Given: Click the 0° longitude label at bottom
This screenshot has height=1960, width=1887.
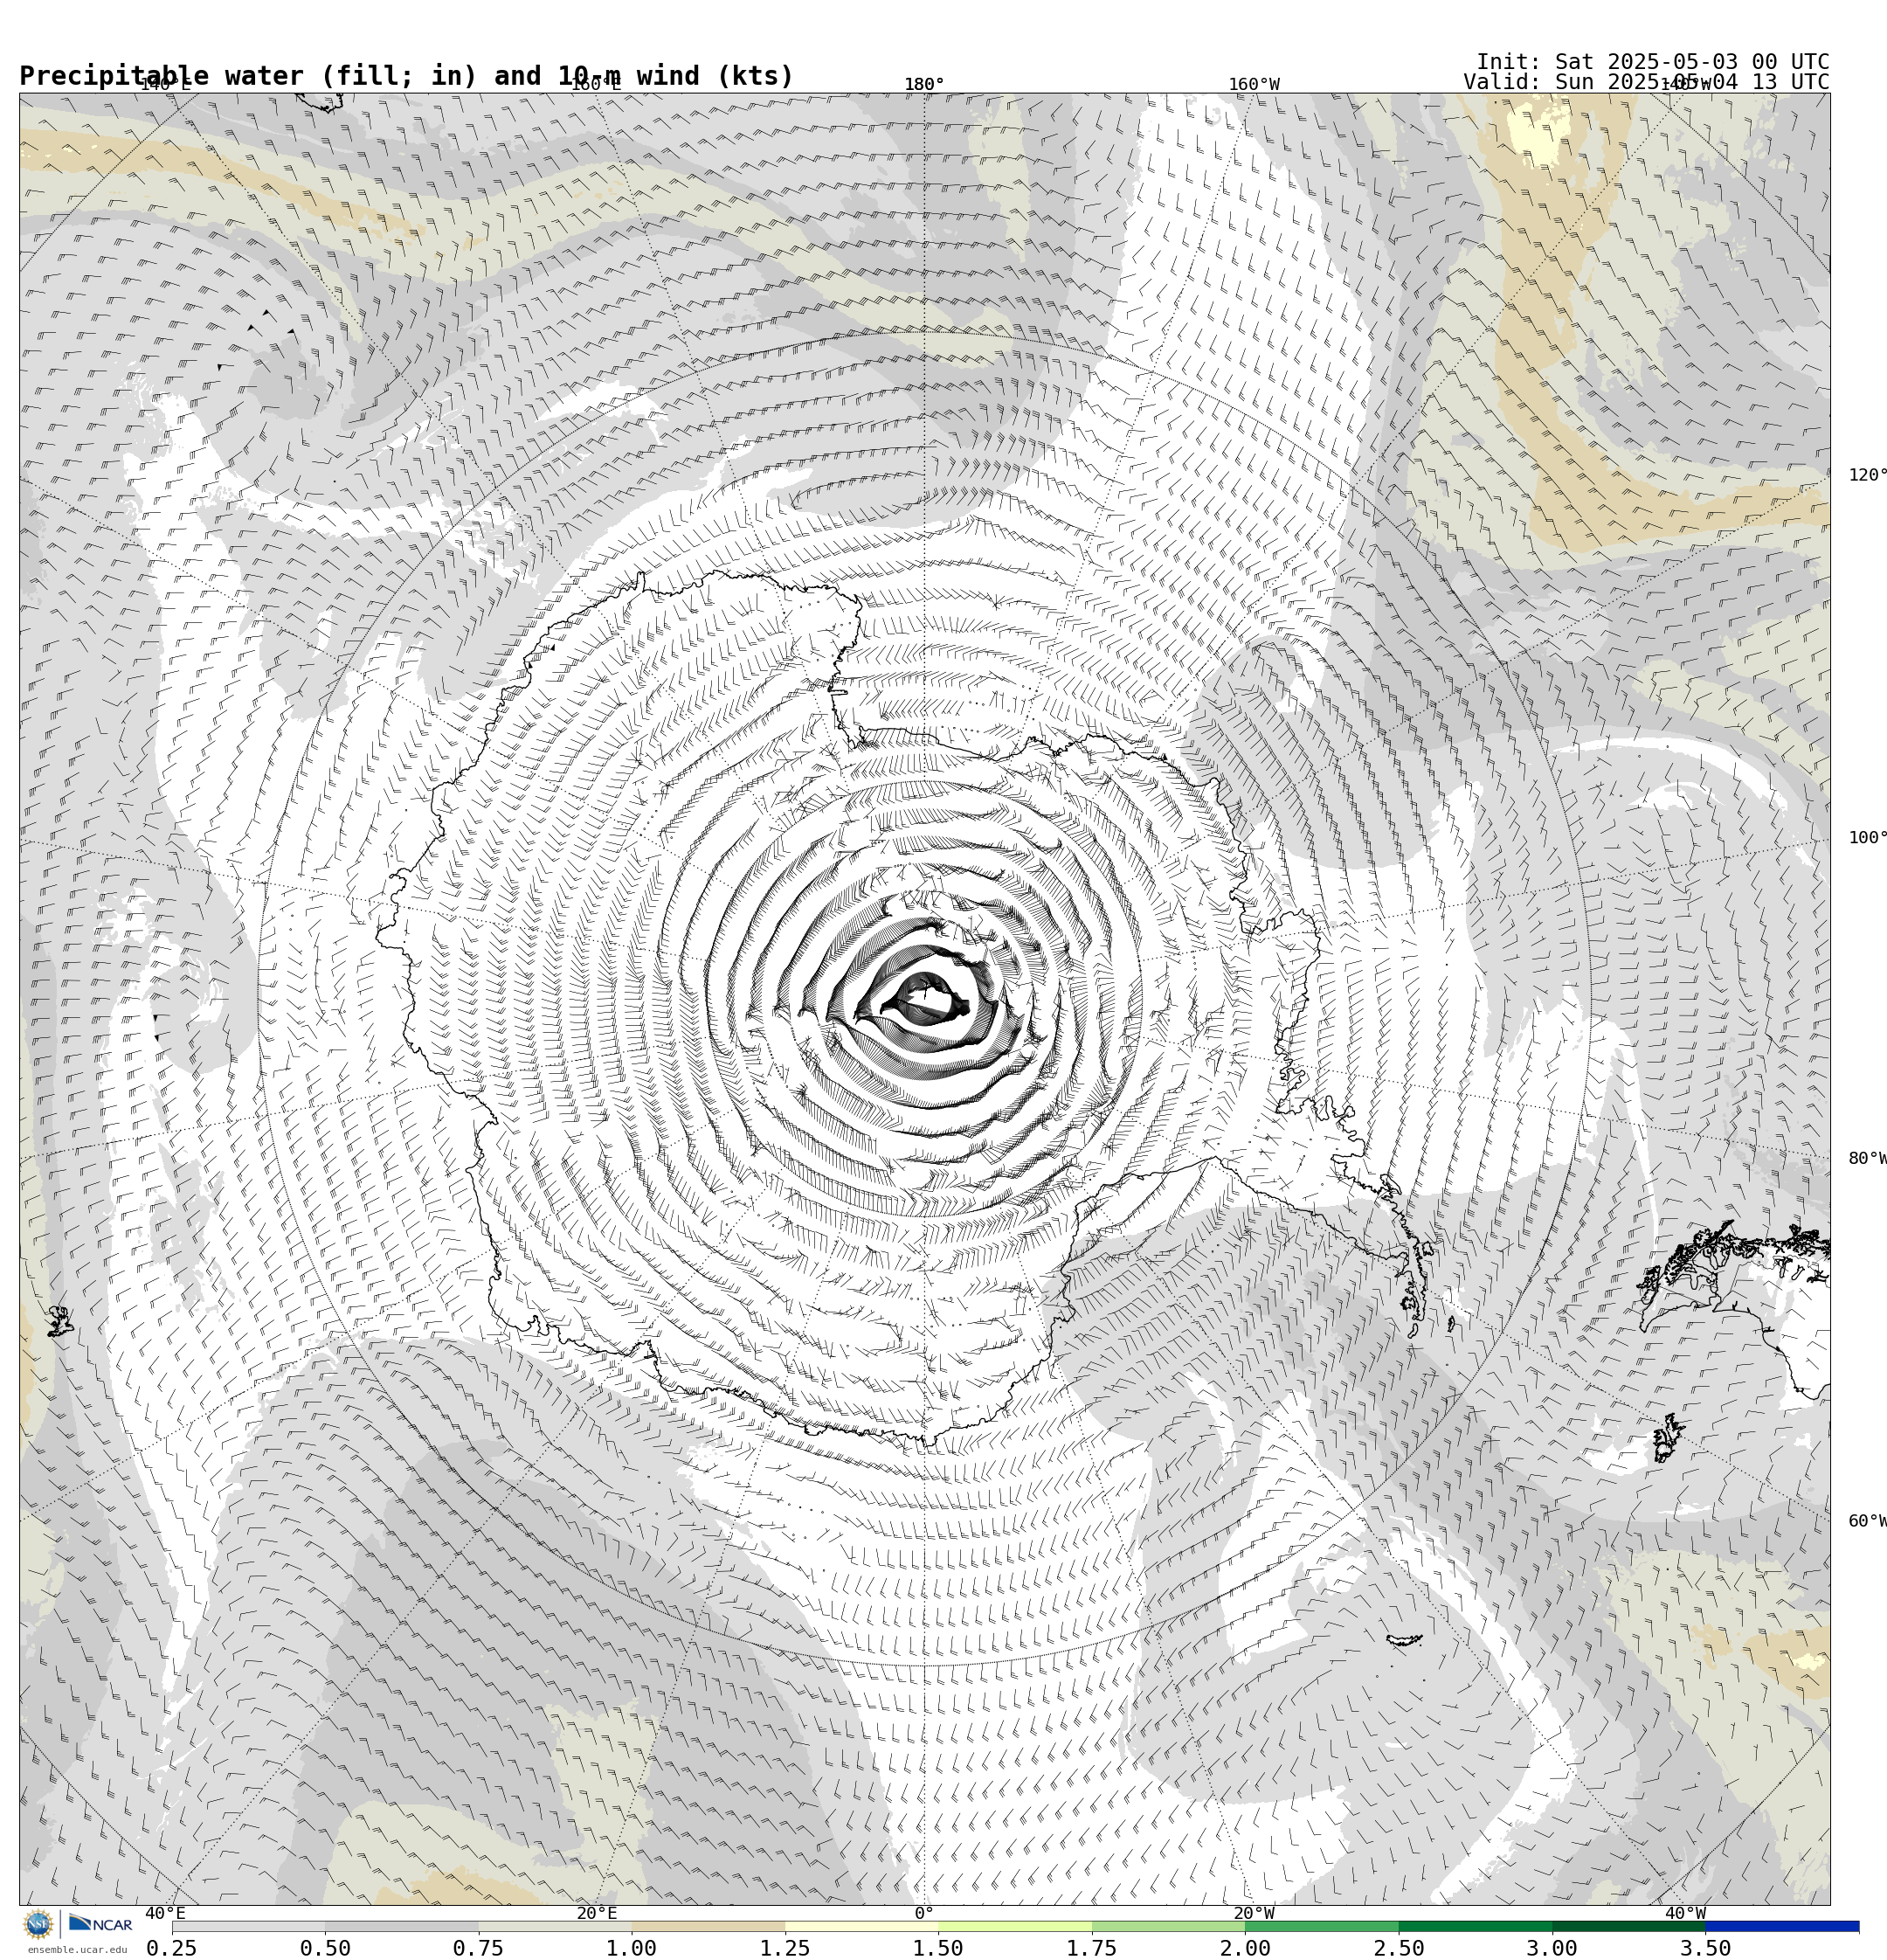Looking at the screenshot, I should point(924,1913).
